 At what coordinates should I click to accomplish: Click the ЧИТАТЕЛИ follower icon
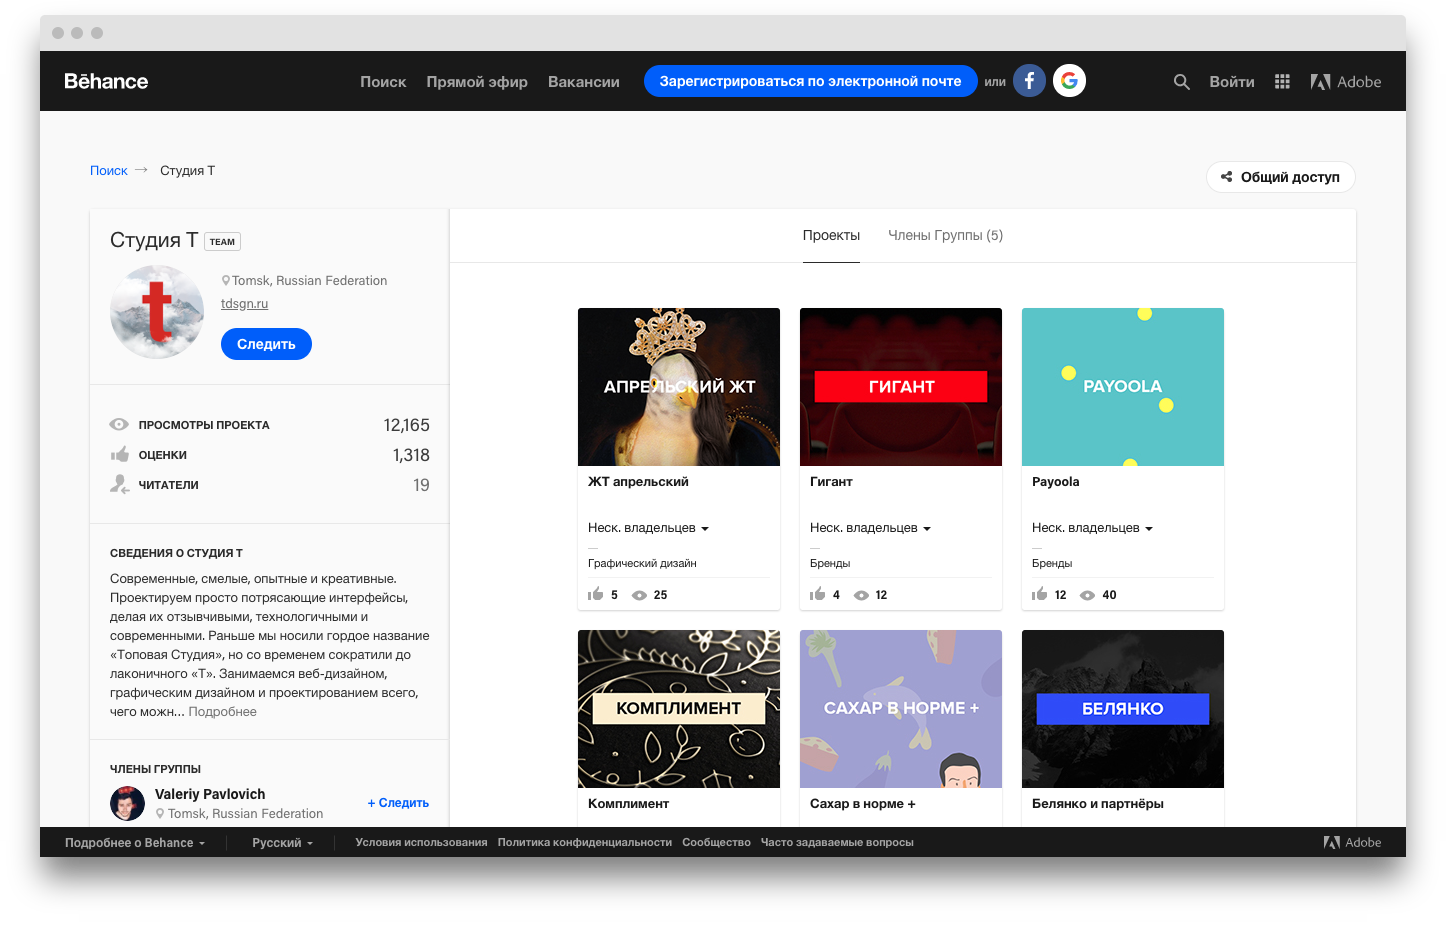(120, 484)
